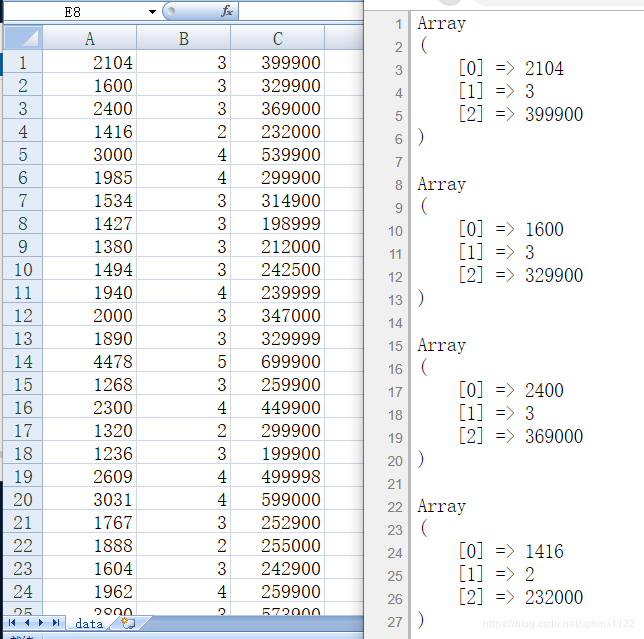Click cell A23 containing 1604
The width and height of the screenshot is (644, 639).
pos(90,568)
